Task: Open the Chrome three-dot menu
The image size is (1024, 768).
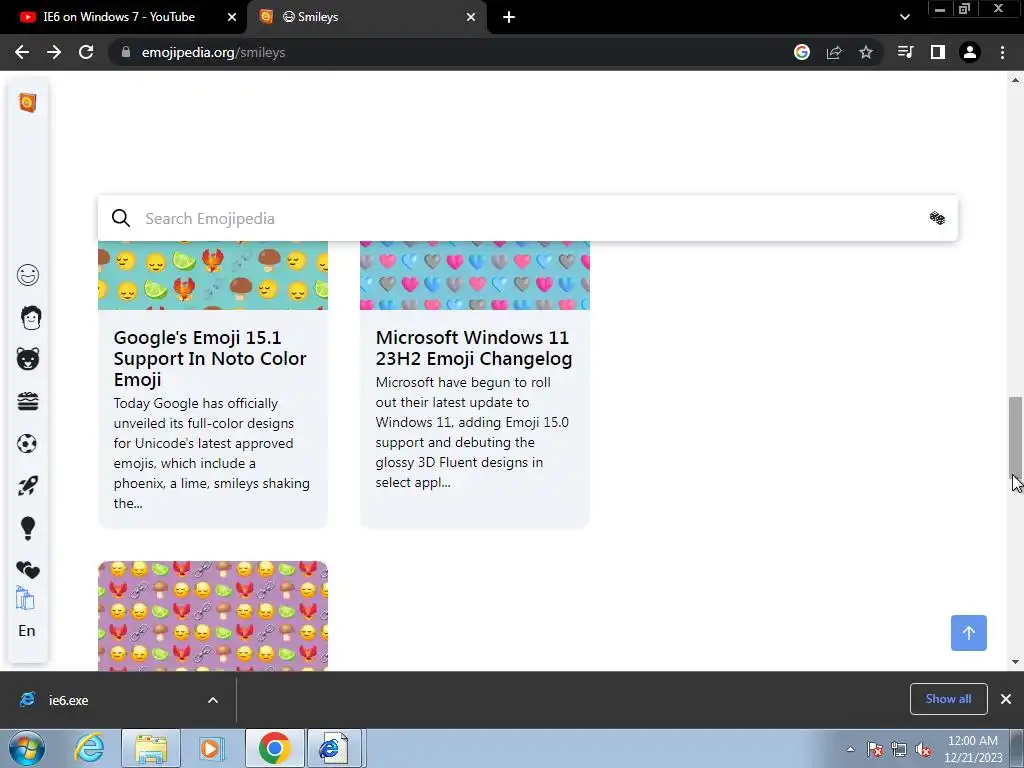Action: click(x=1002, y=52)
